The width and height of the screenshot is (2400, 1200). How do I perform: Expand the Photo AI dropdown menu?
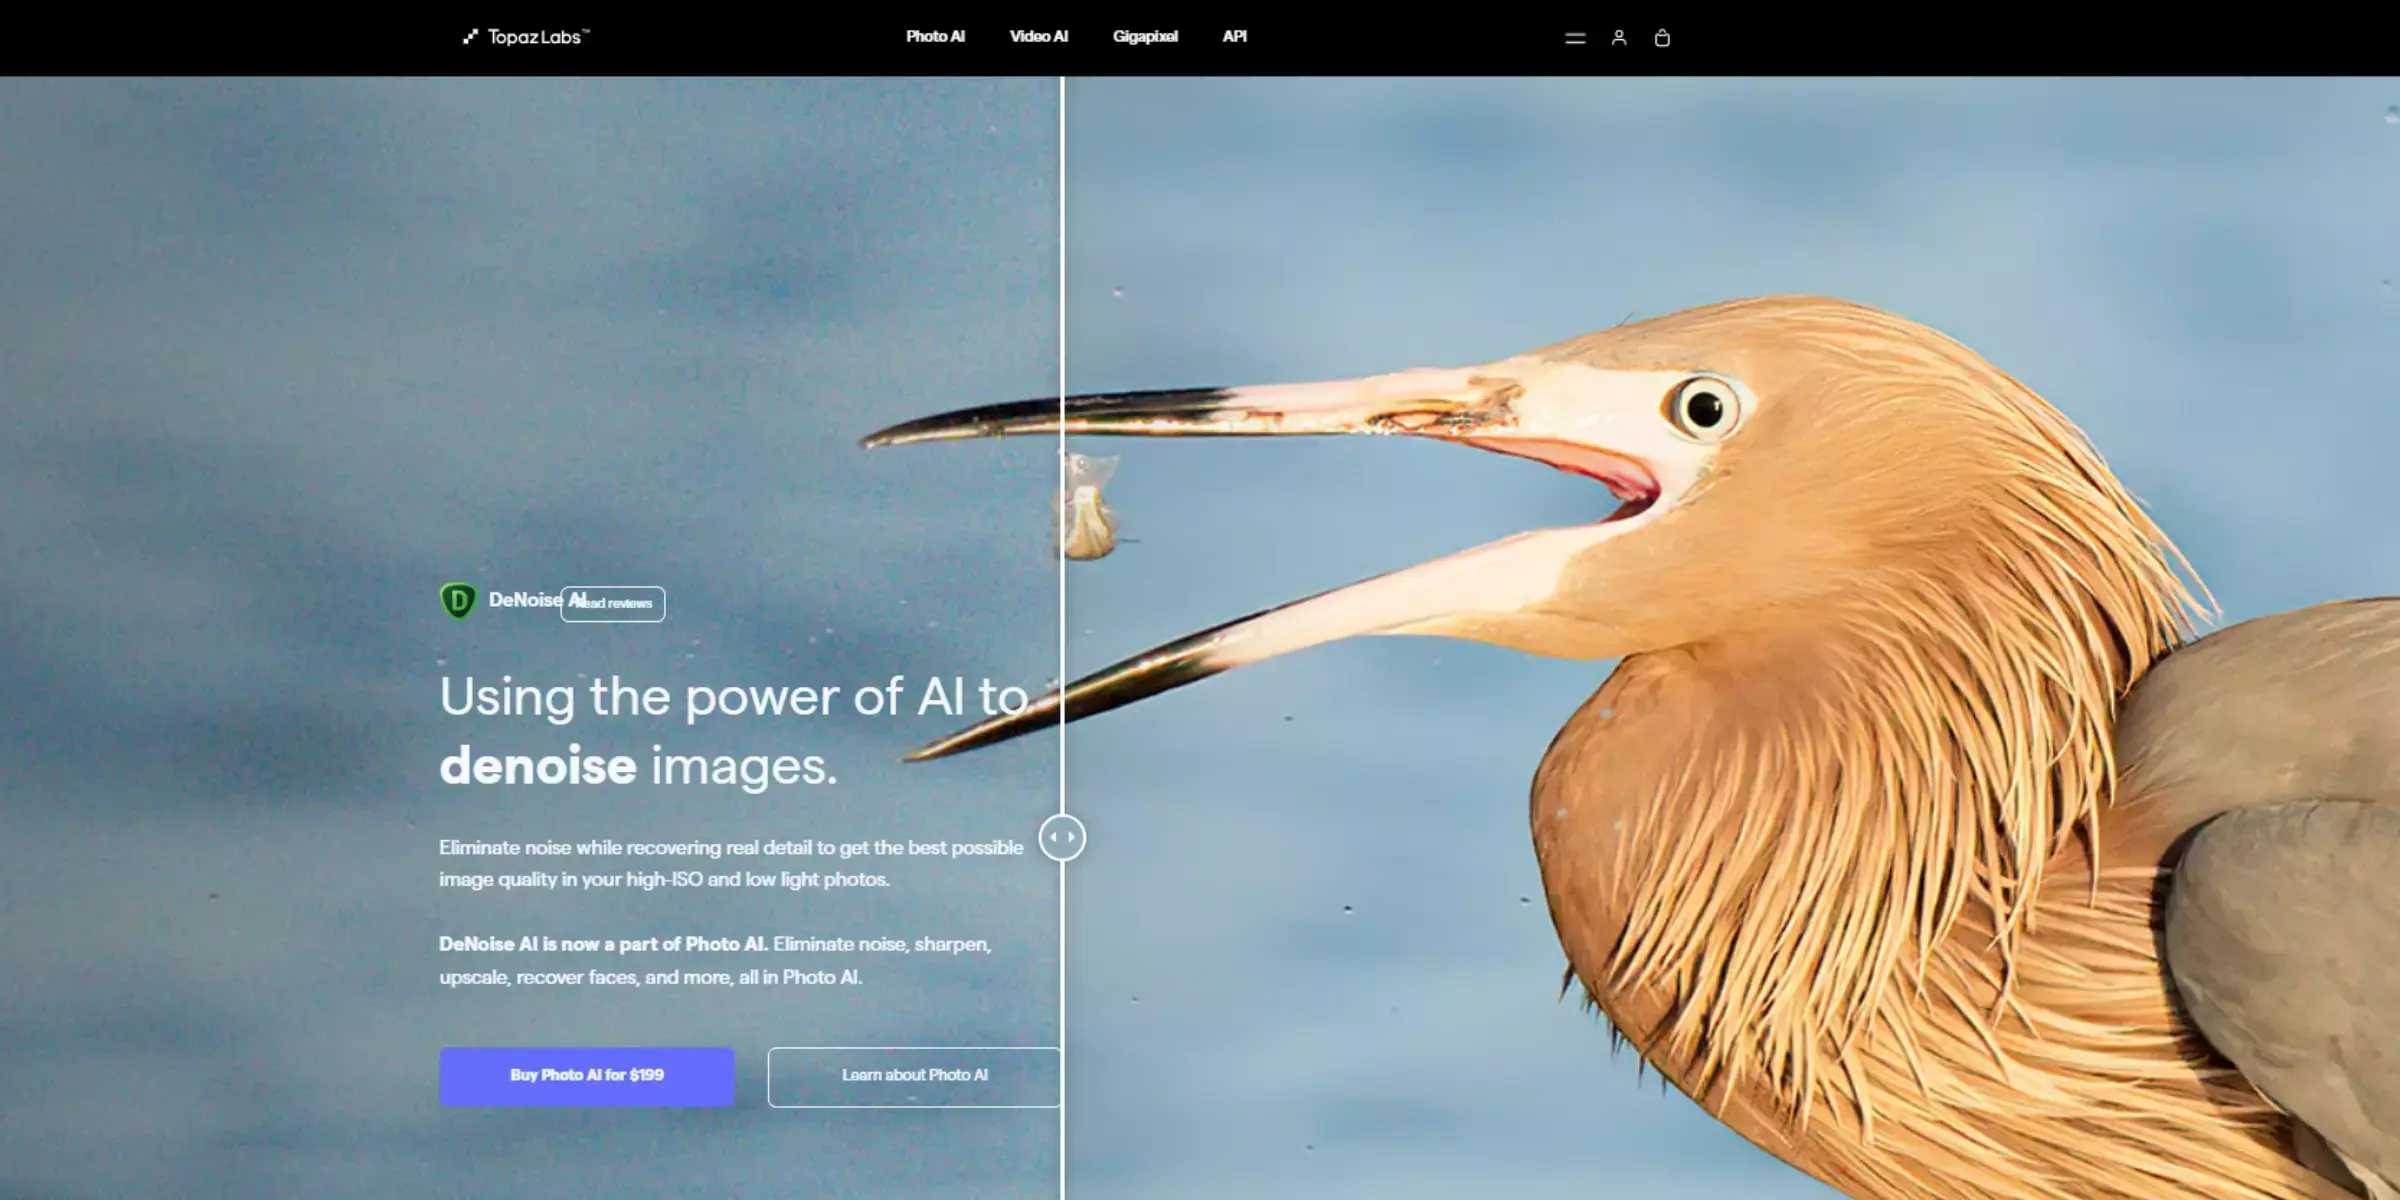tap(934, 35)
